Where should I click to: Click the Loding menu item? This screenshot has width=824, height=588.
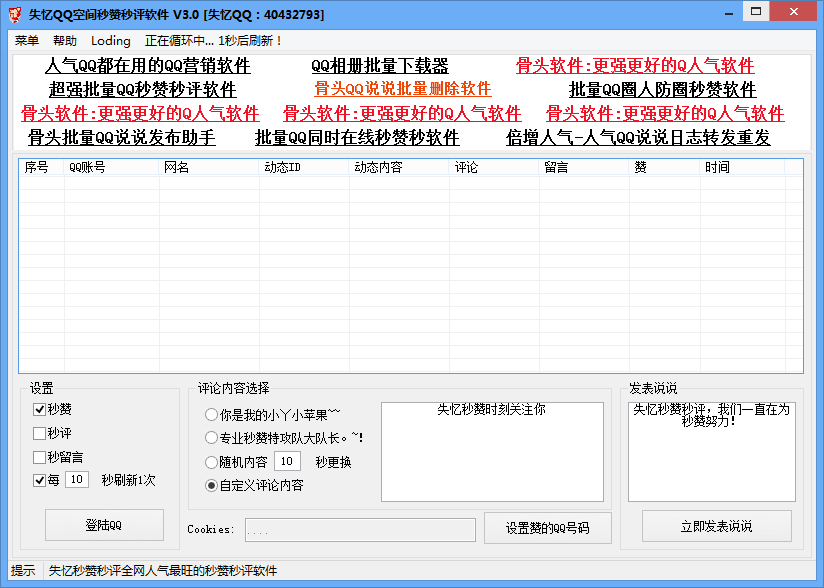pyautogui.click(x=111, y=40)
